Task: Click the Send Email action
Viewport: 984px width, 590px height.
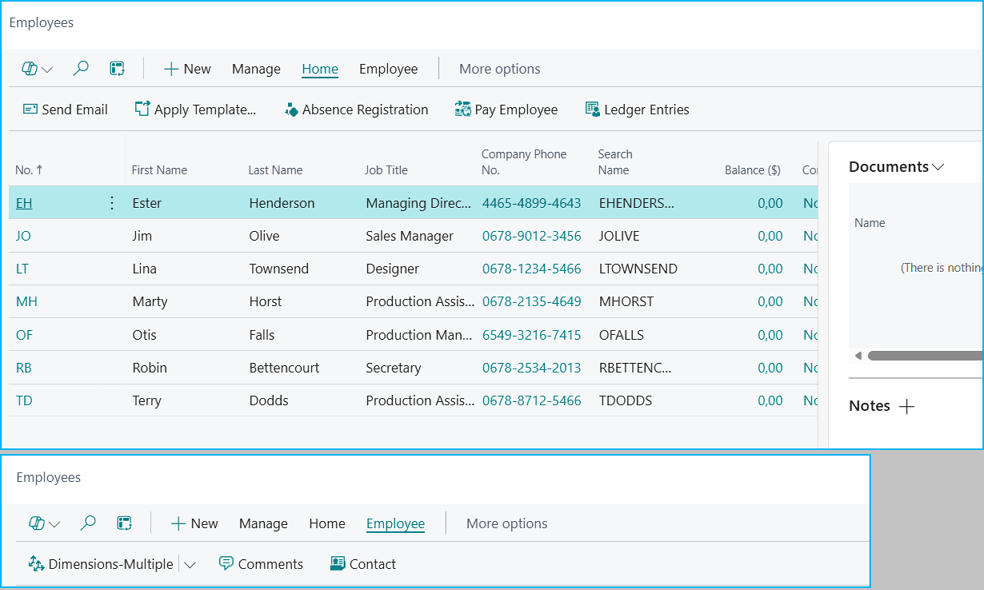Action: pyautogui.click(x=65, y=110)
